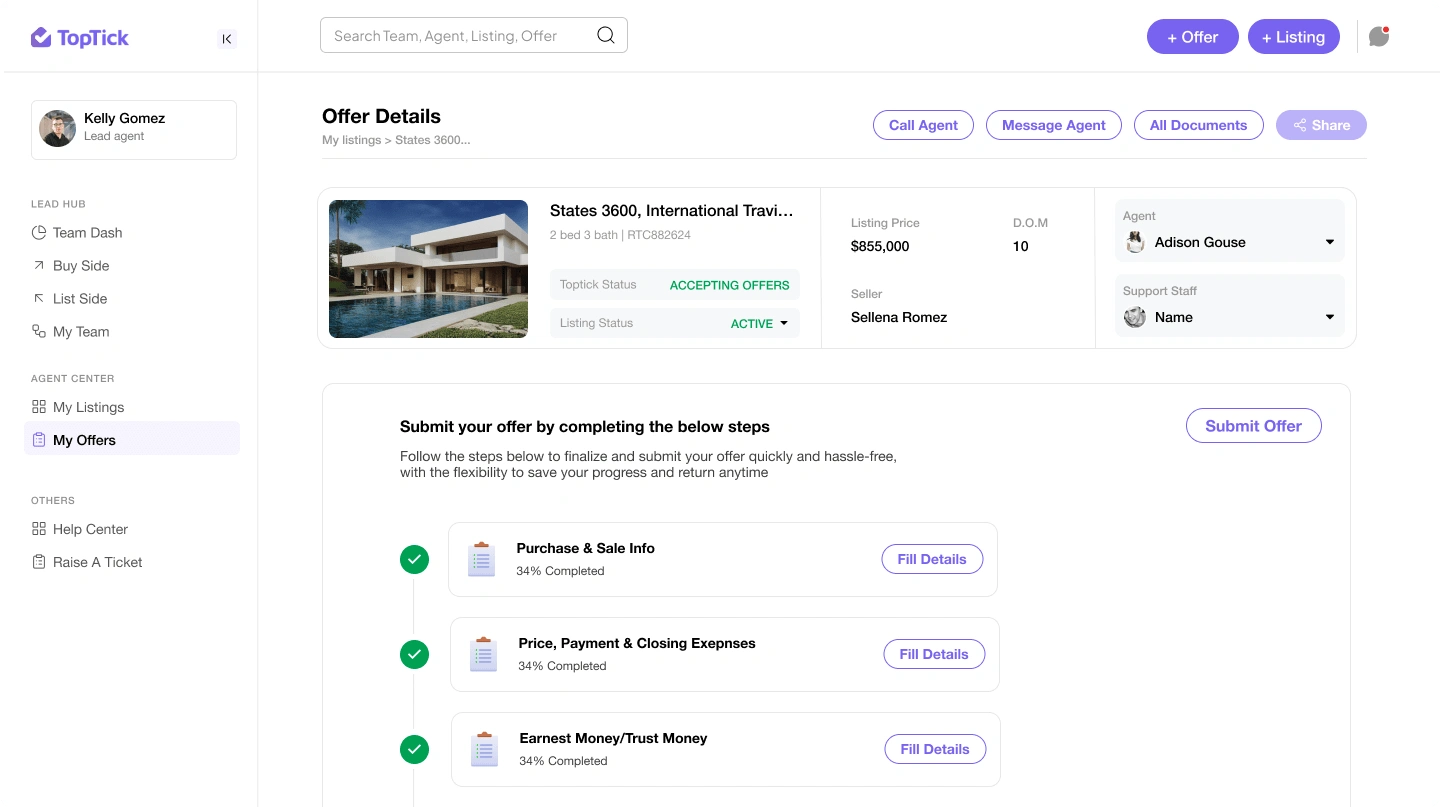Screen dimensions: 1440x807
Task: Click the Price, Payment clipboard icon
Action: (484, 654)
